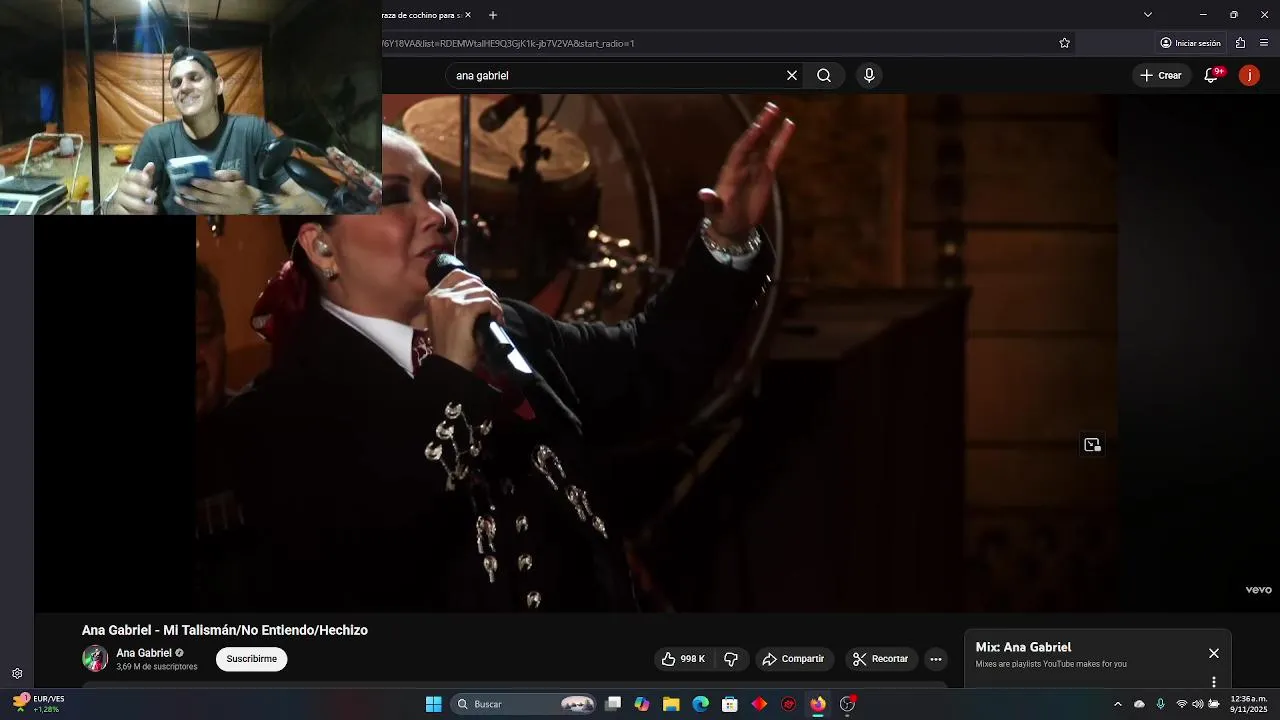Switch to Firefox on the taskbar
The width and height of the screenshot is (1280, 720).
coord(818,704)
